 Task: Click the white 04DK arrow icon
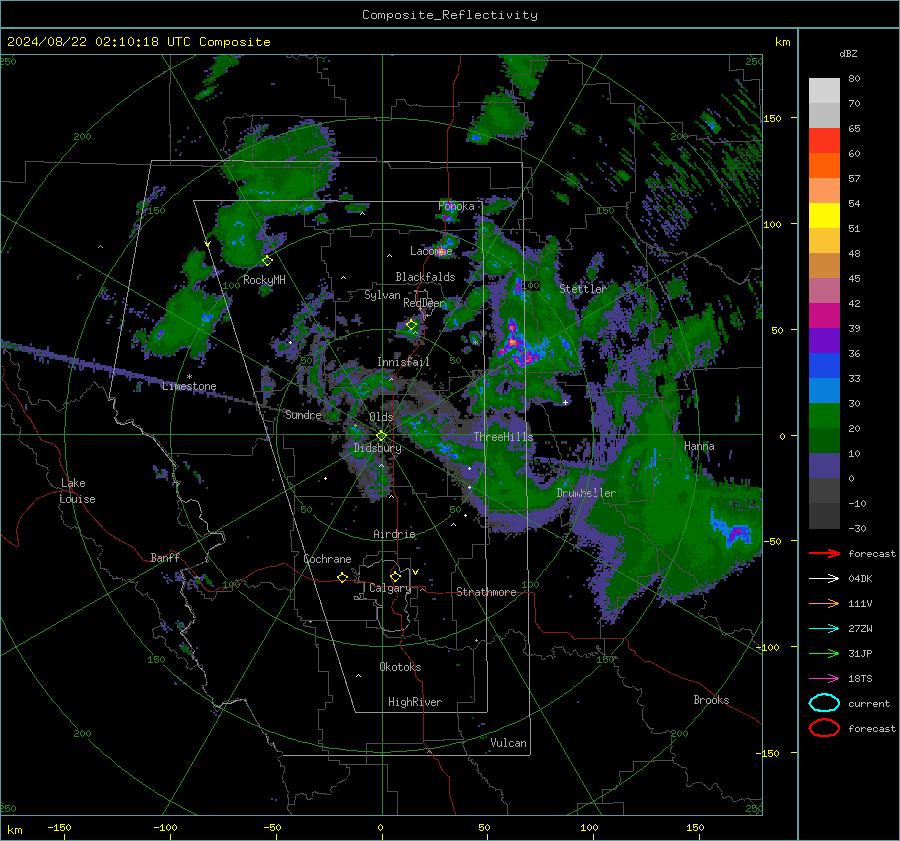[824, 579]
